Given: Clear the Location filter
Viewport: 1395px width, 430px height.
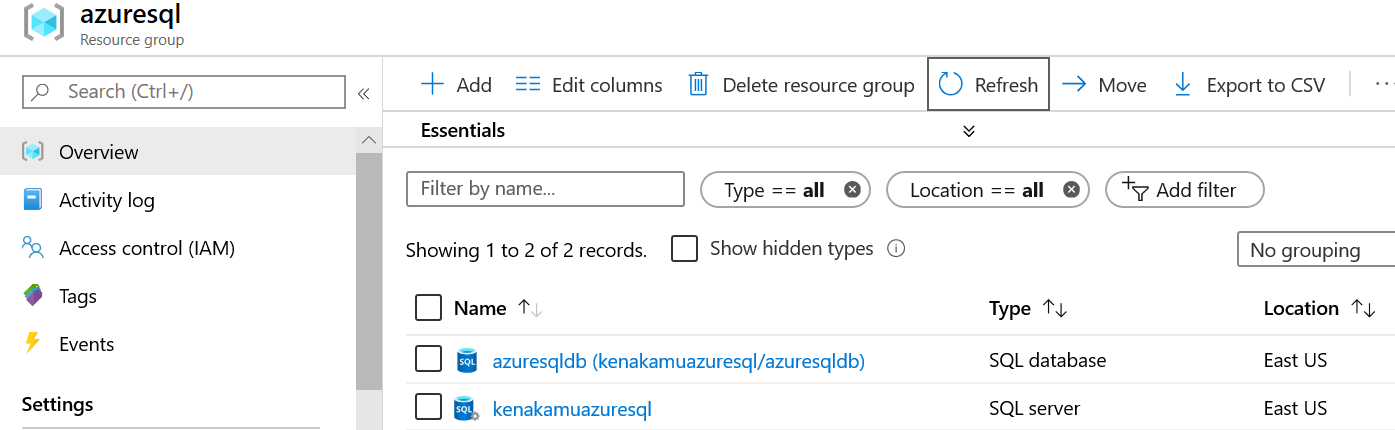Looking at the screenshot, I should coord(1071,190).
